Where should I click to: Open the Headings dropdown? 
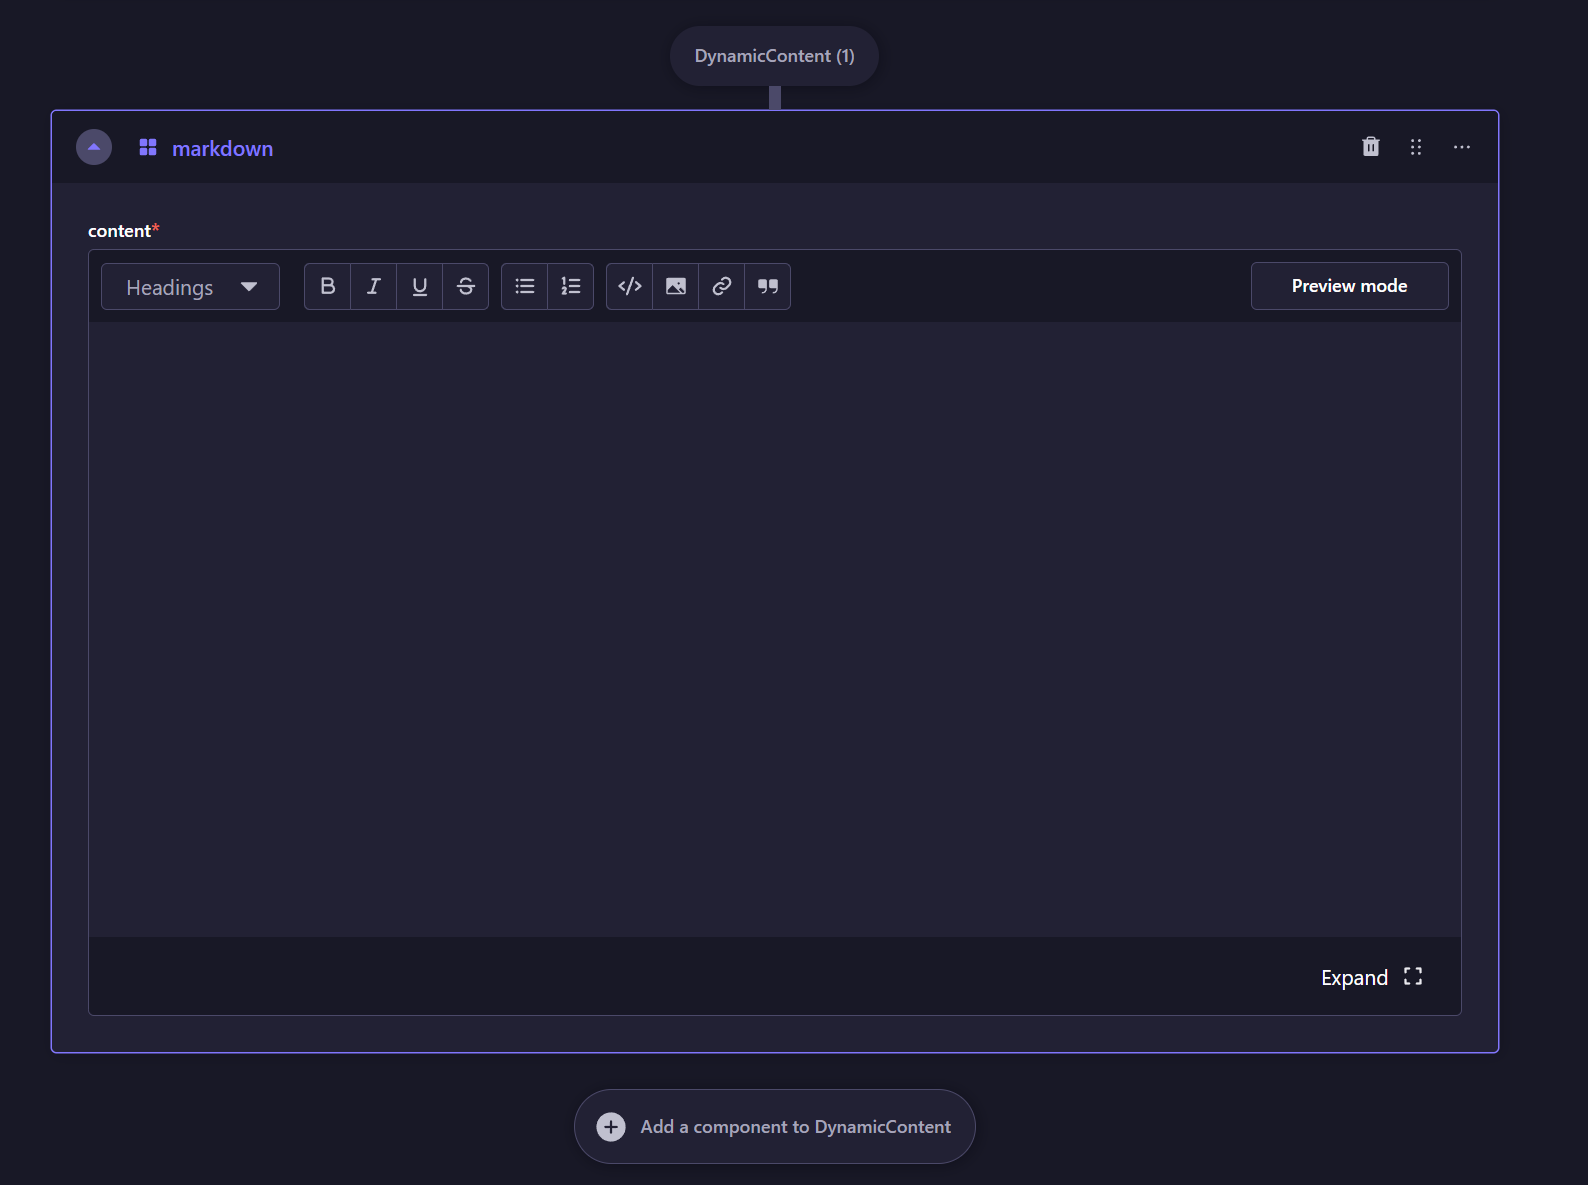pyautogui.click(x=190, y=287)
